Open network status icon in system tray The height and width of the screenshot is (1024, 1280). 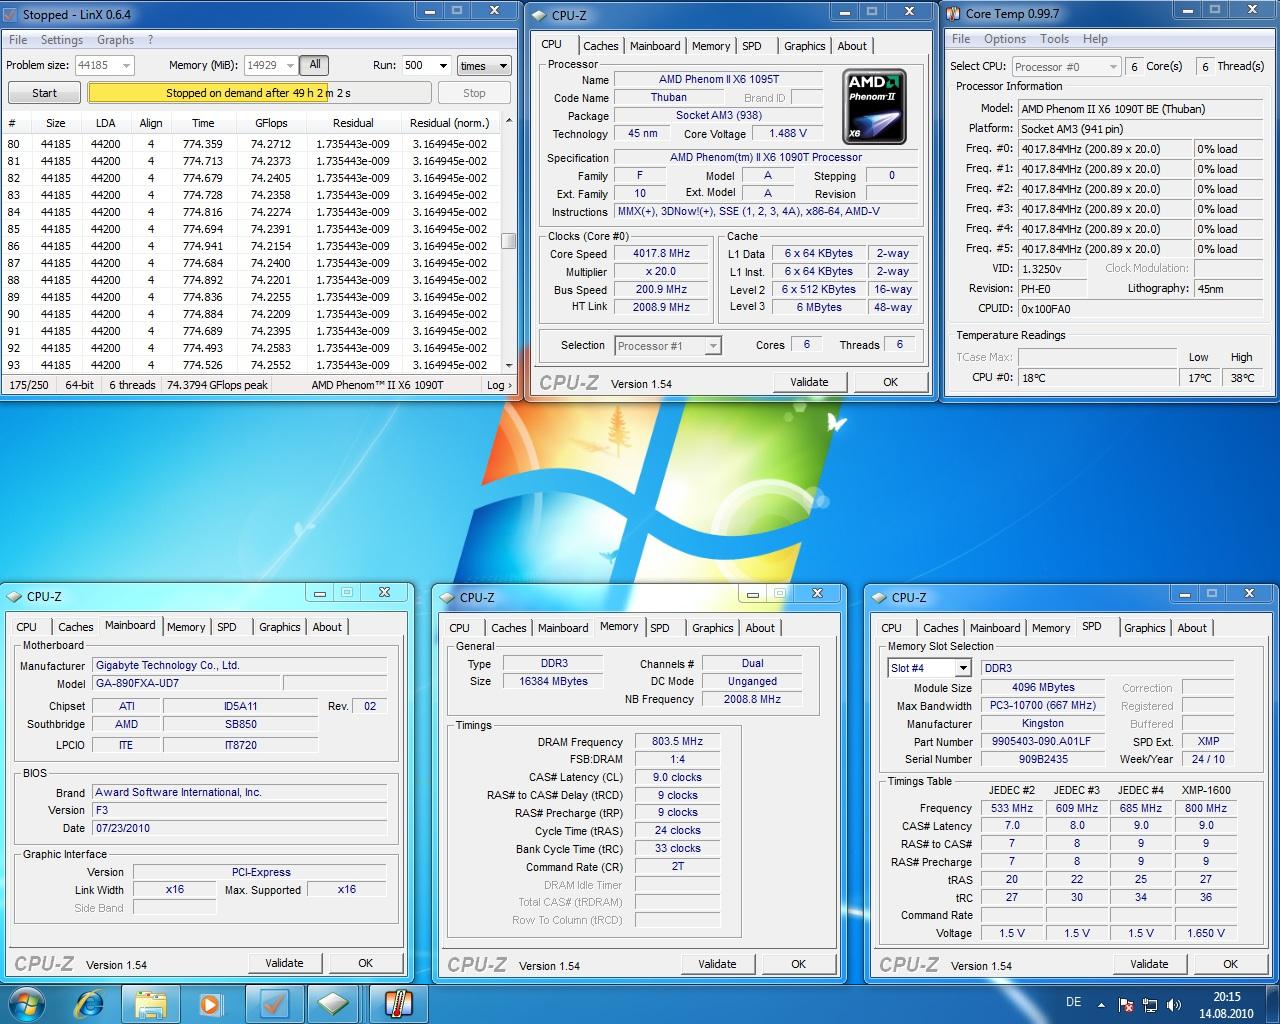pyautogui.click(x=1150, y=1004)
